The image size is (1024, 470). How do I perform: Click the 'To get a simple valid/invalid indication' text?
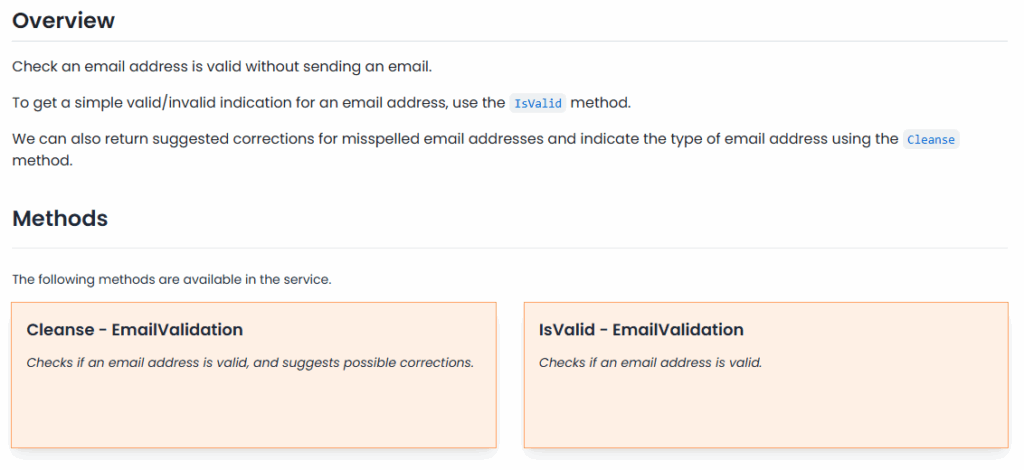coord(150,103)
